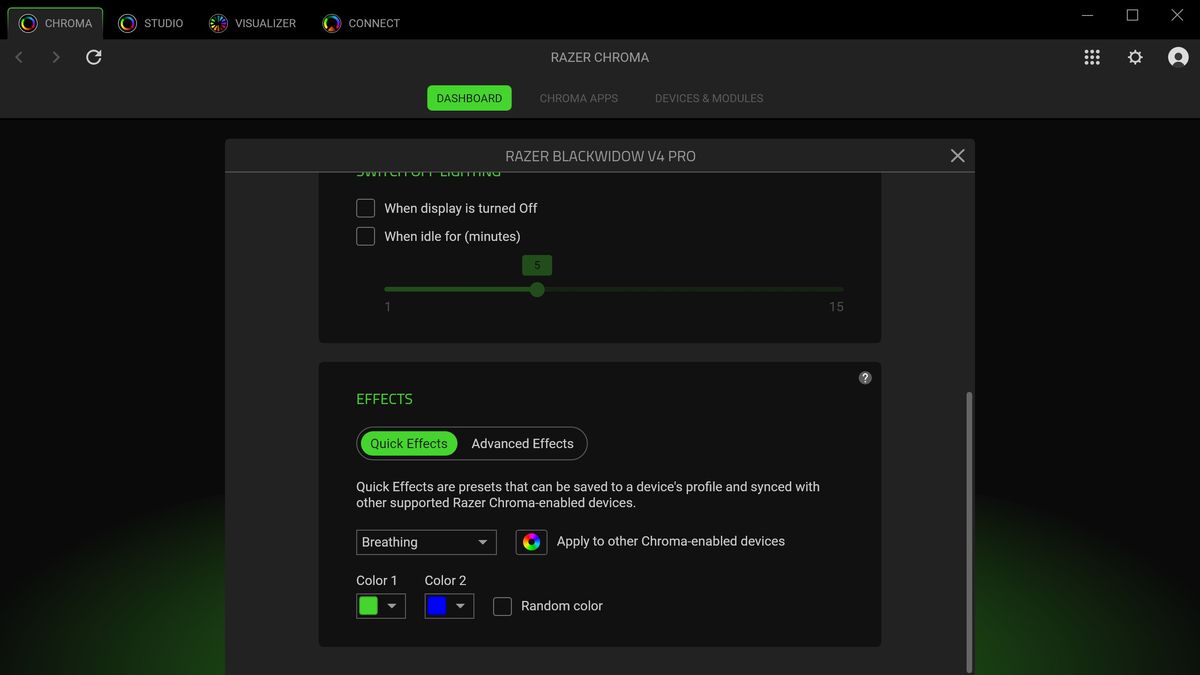Enable When display is turned Off

[365, 208]
